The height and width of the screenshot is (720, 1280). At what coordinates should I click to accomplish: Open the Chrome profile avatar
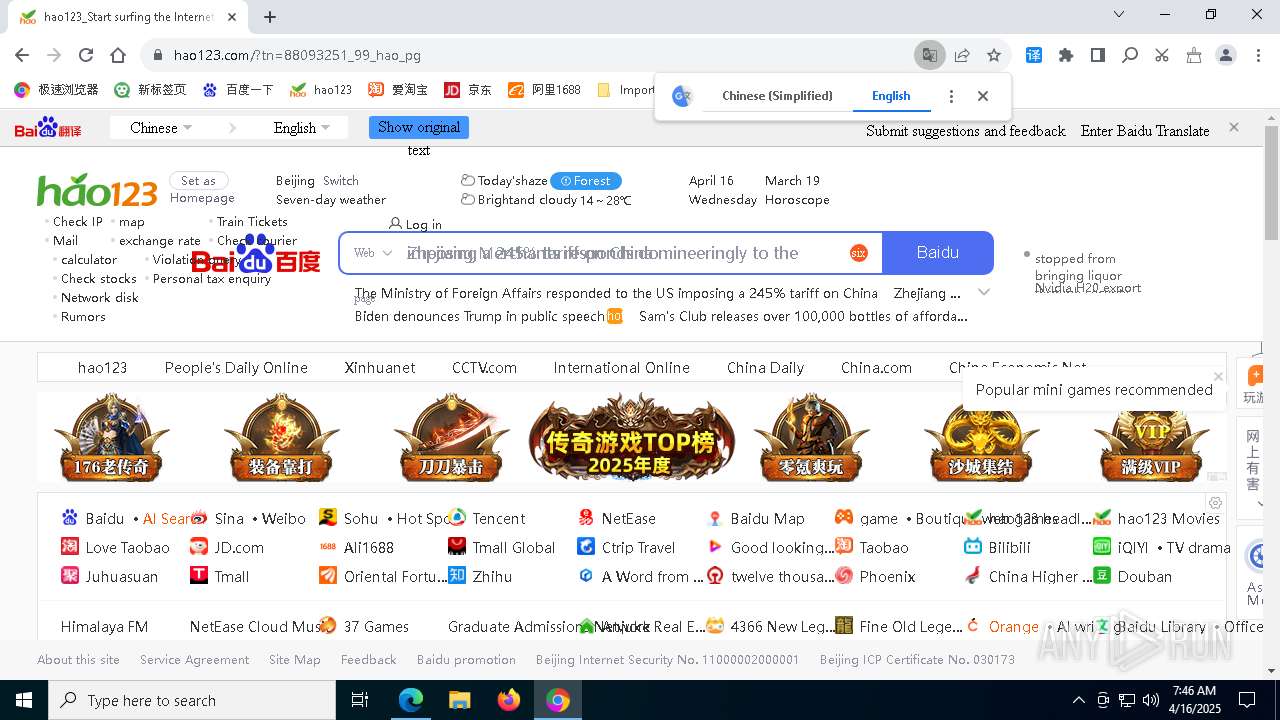(1226, 55)
